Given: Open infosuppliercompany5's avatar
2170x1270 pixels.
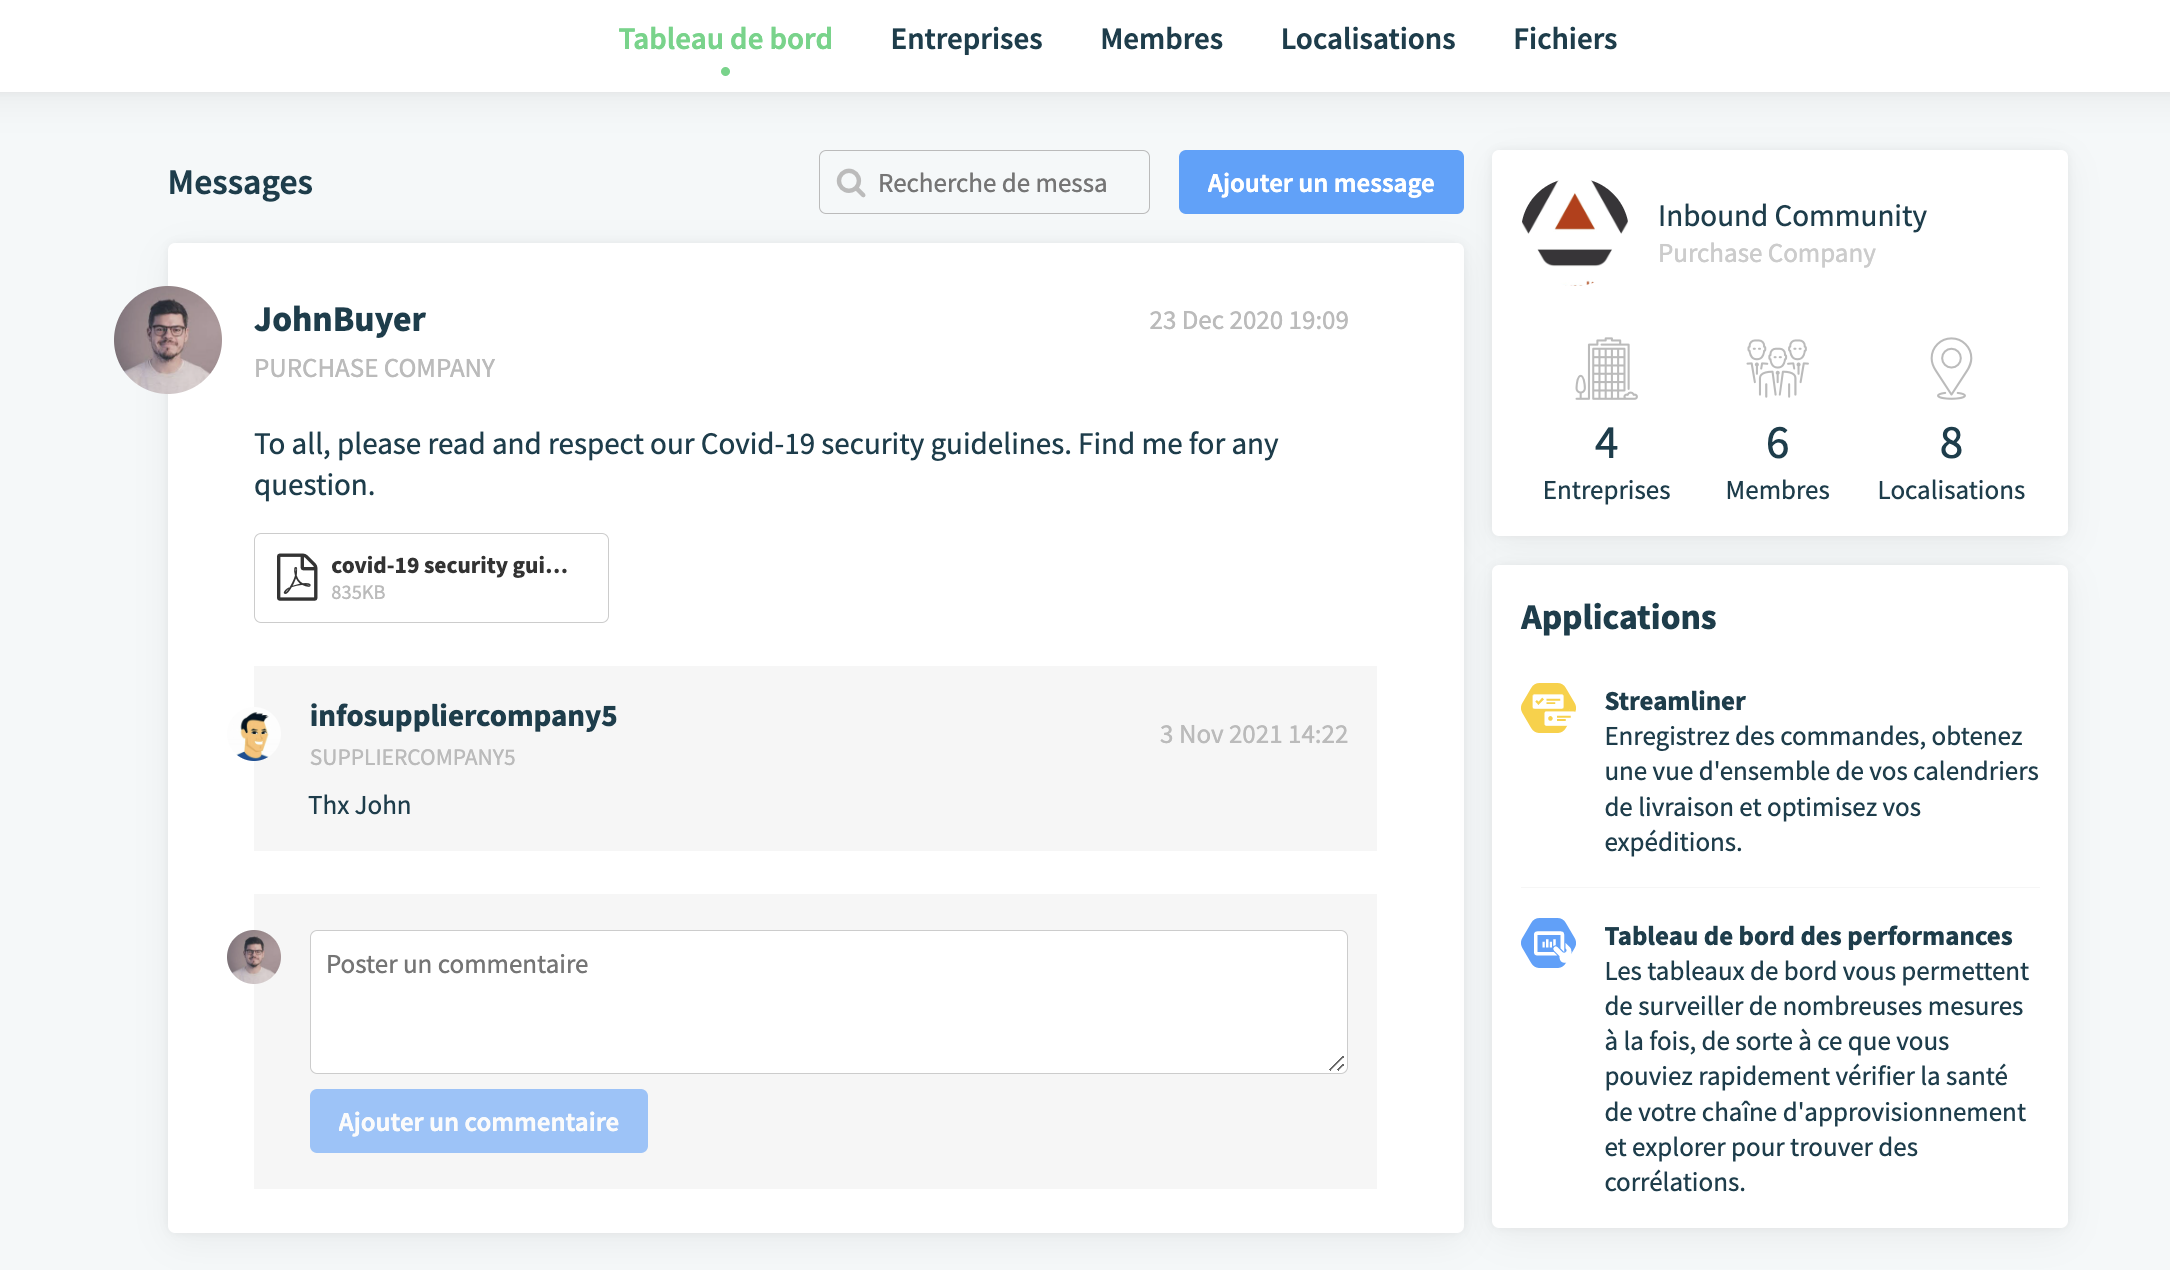Looking at the screenshot, I should 254,735.
